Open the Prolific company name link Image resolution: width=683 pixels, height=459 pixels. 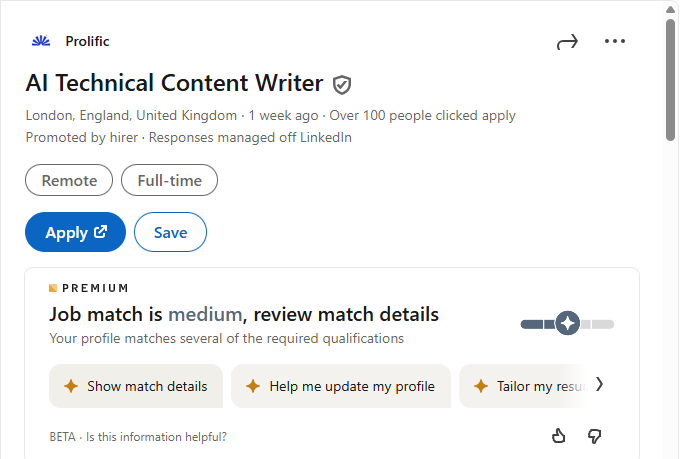coord(87,41)
